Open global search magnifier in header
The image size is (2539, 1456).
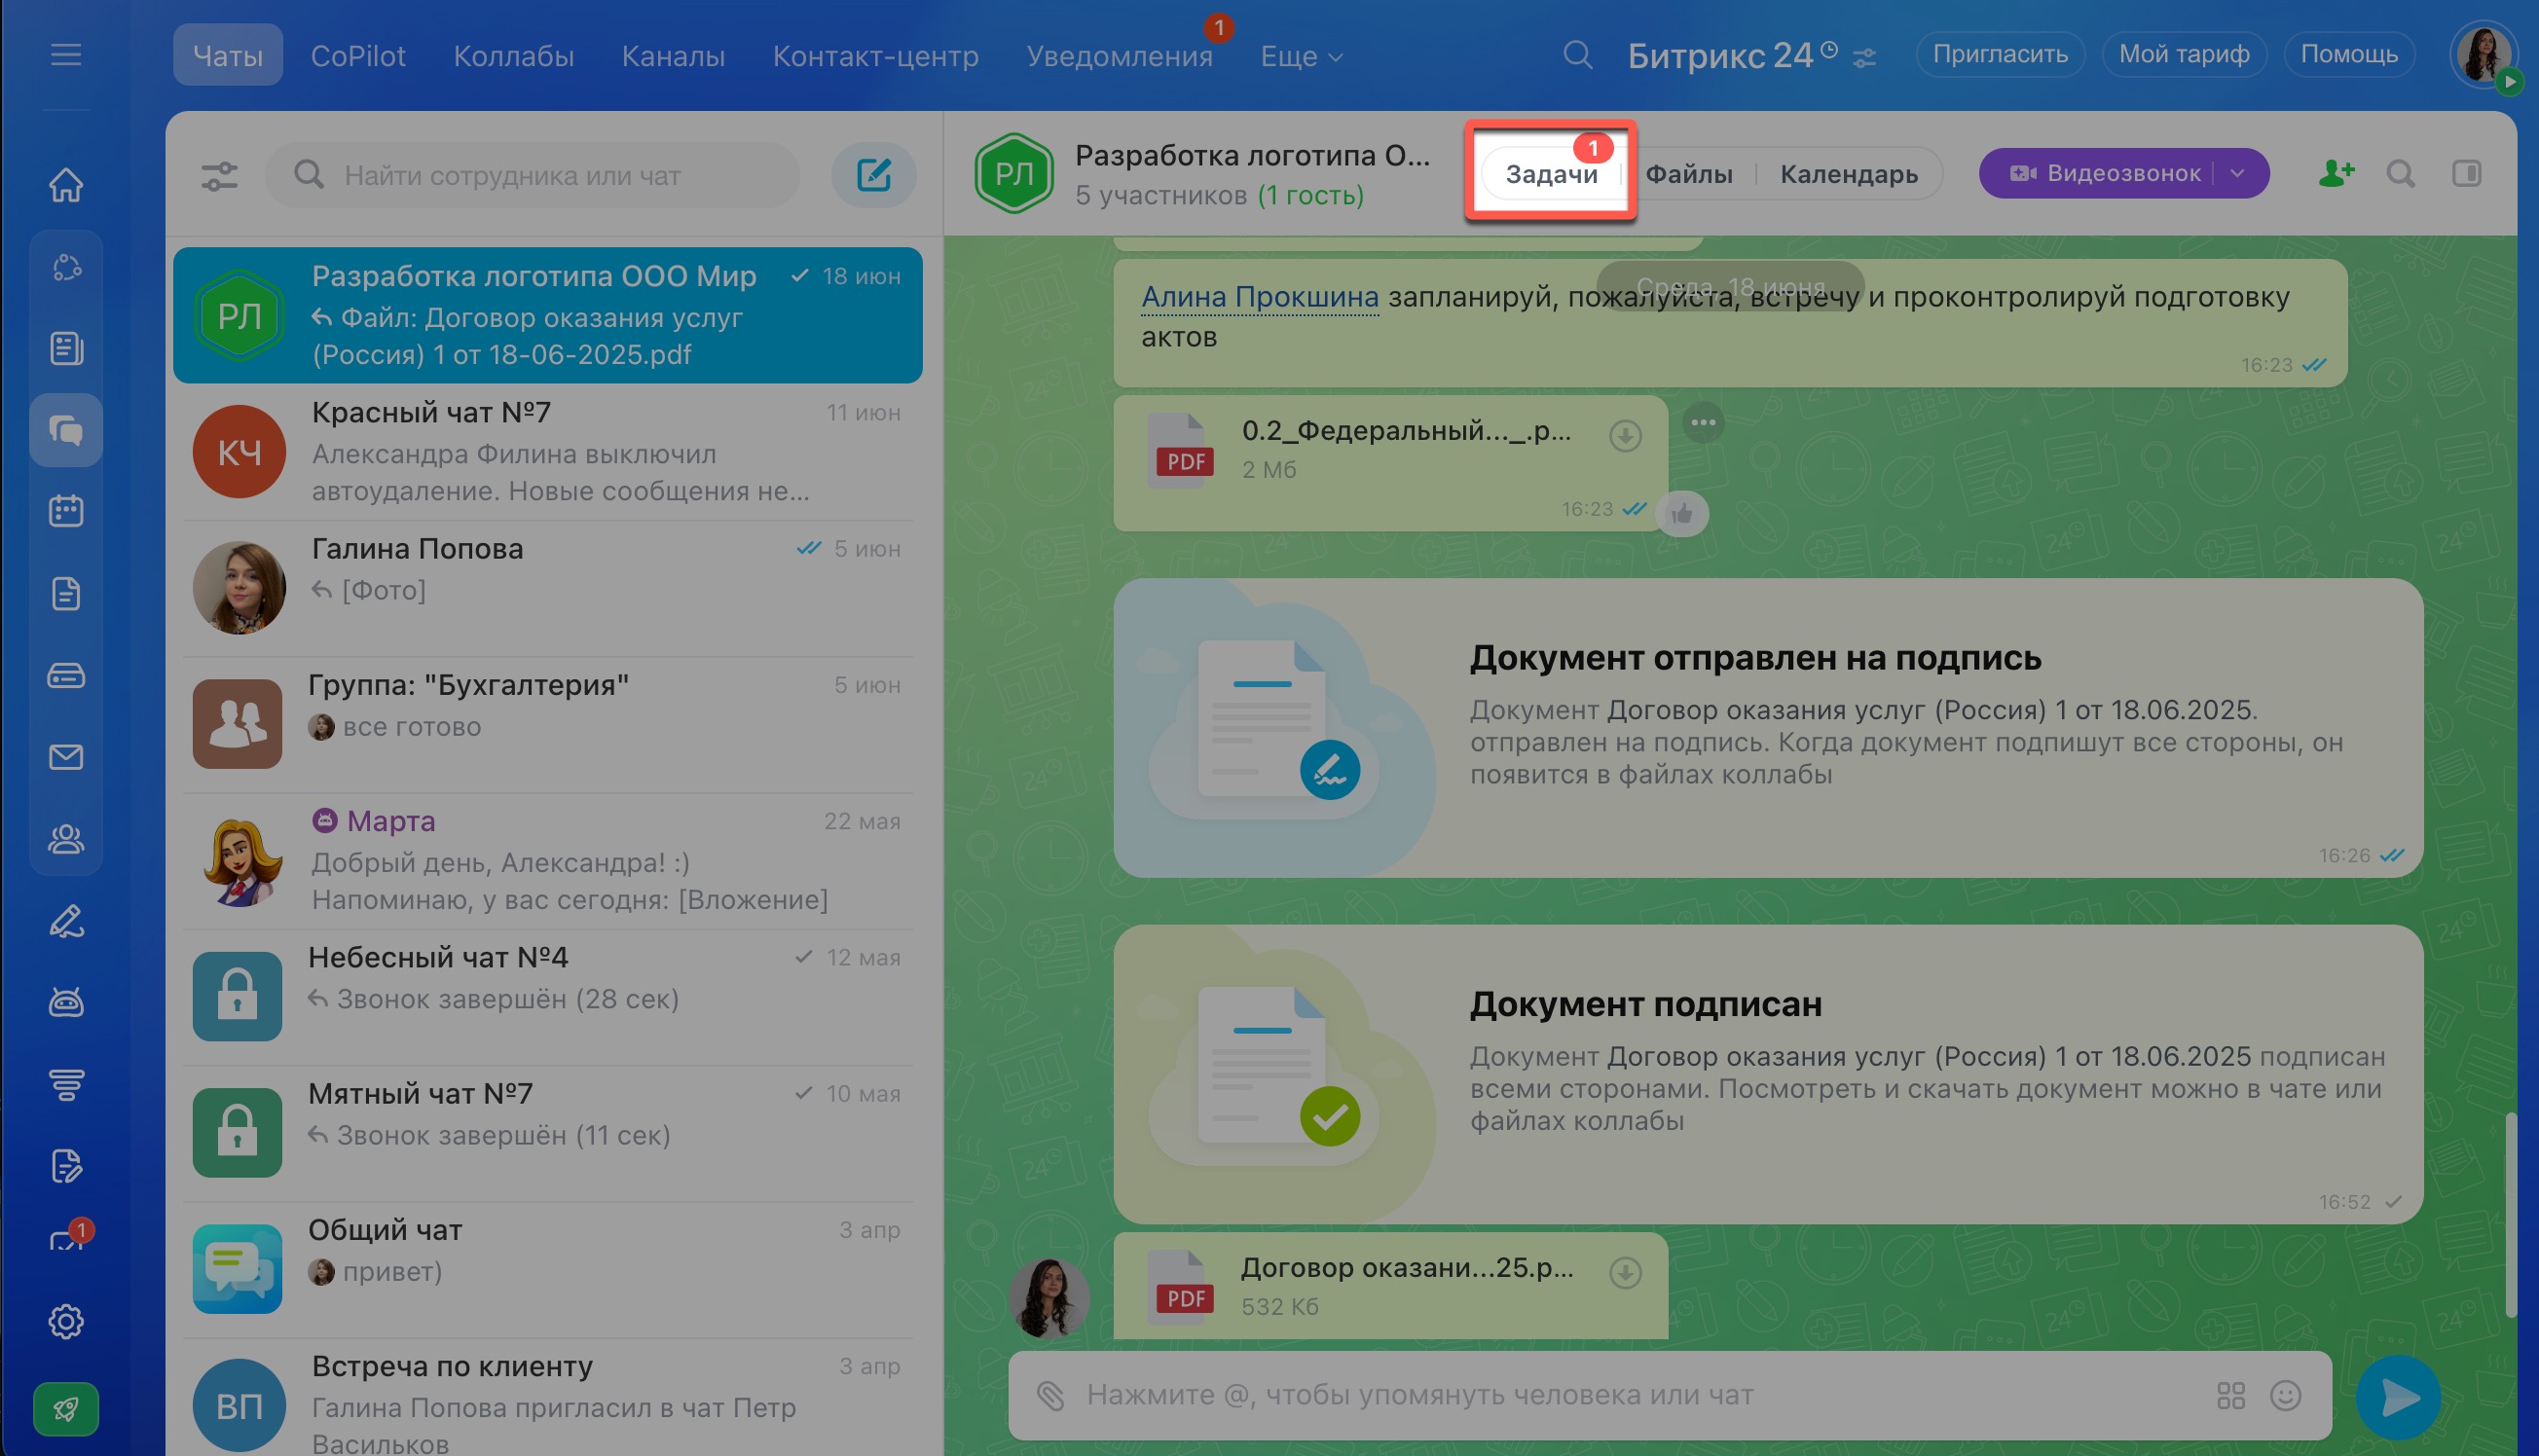click(1577, 54)
